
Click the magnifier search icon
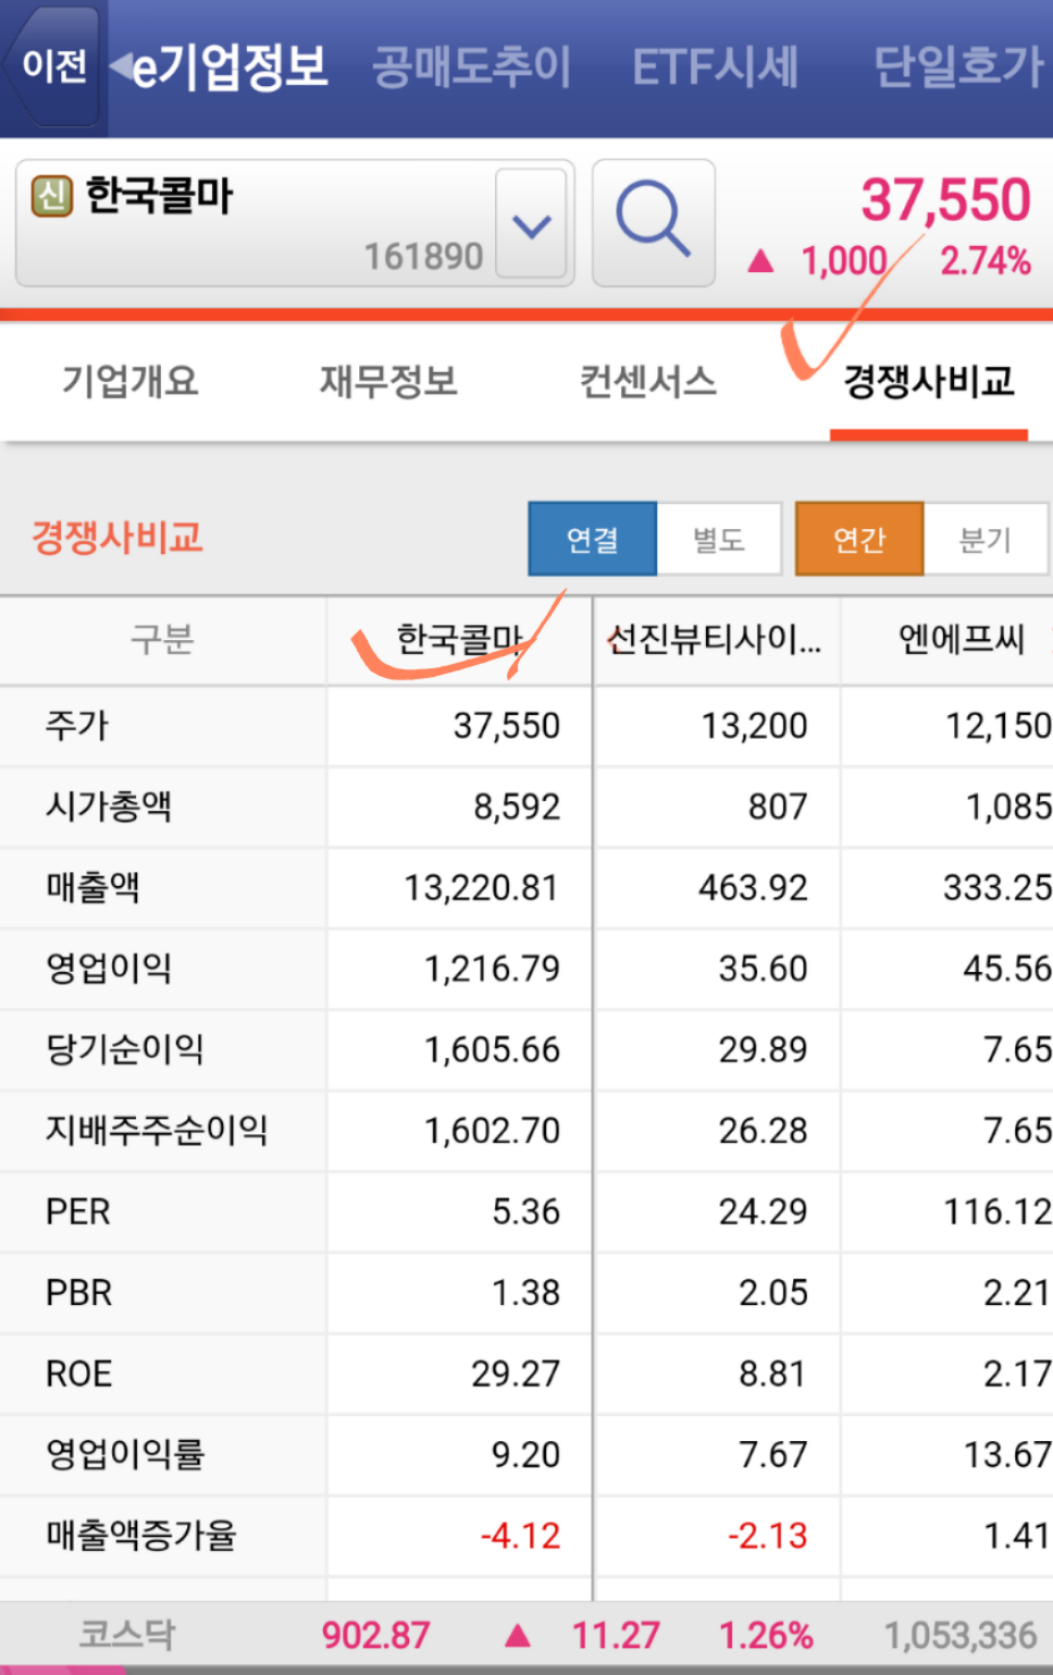pyautogui.click(x=653, y=223)
